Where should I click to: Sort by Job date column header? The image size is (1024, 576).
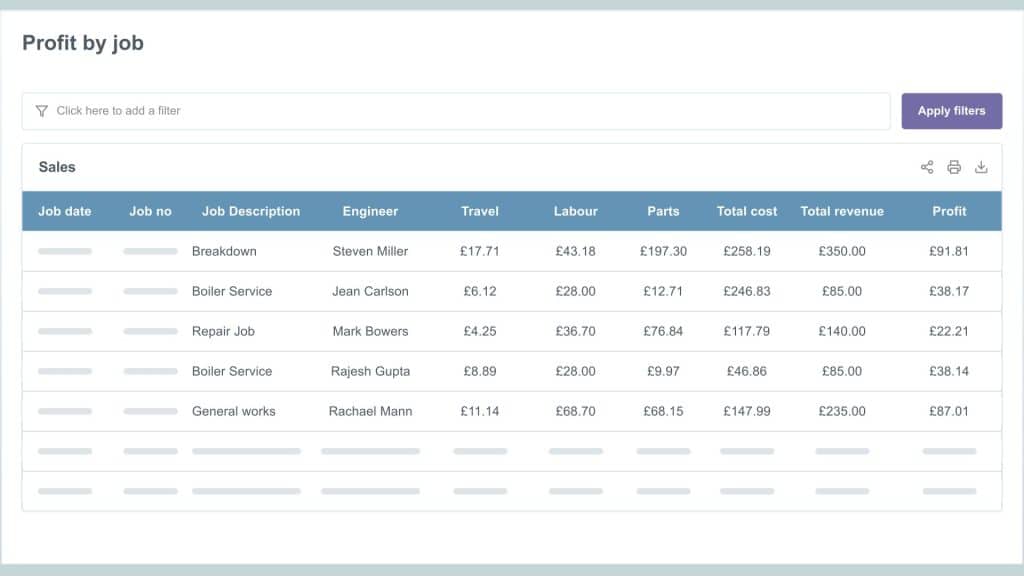65,212
